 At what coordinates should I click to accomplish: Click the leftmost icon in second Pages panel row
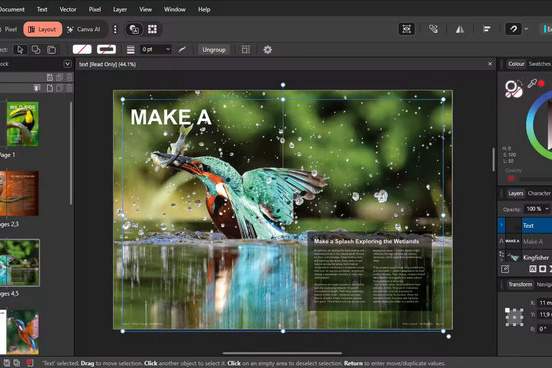pyautogui.click(x=37, y=88)
